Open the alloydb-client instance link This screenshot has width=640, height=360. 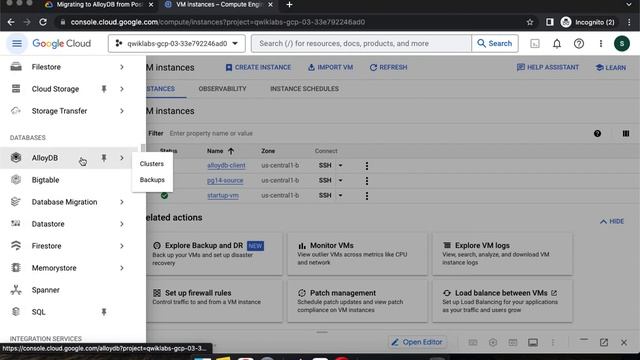[x=226, y=165]
